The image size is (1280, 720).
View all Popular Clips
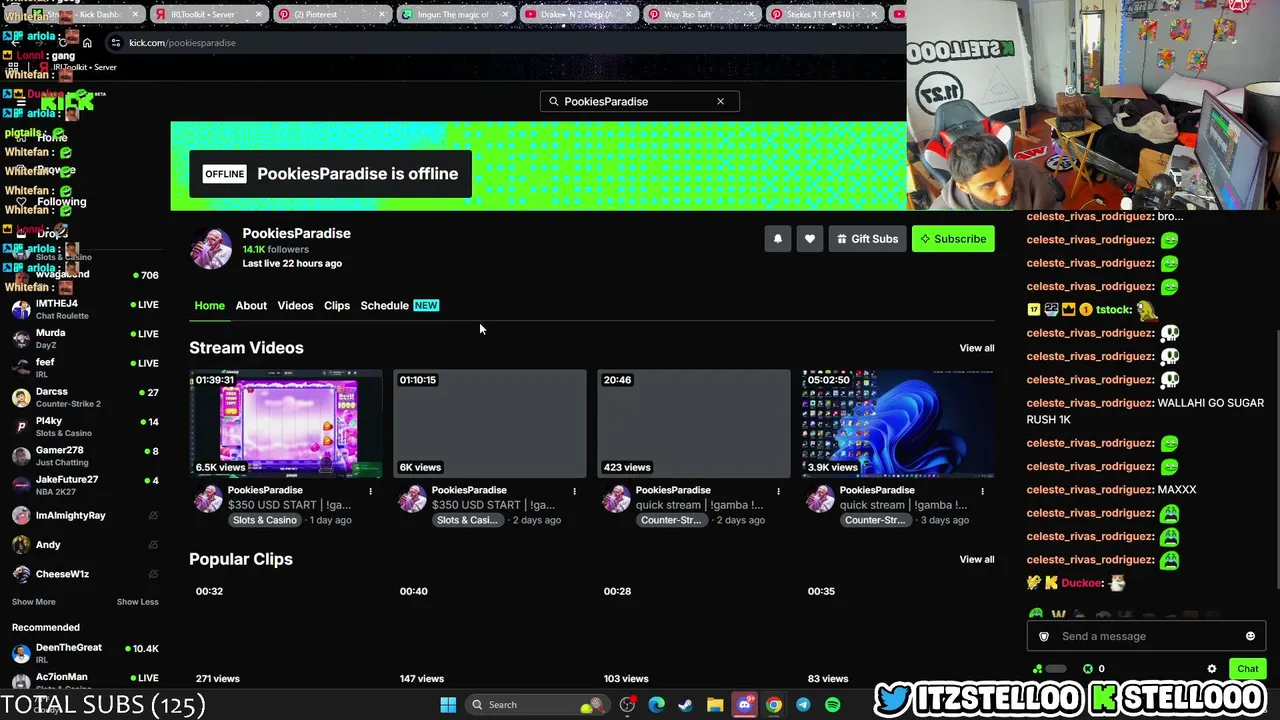[x=977, y=560]
